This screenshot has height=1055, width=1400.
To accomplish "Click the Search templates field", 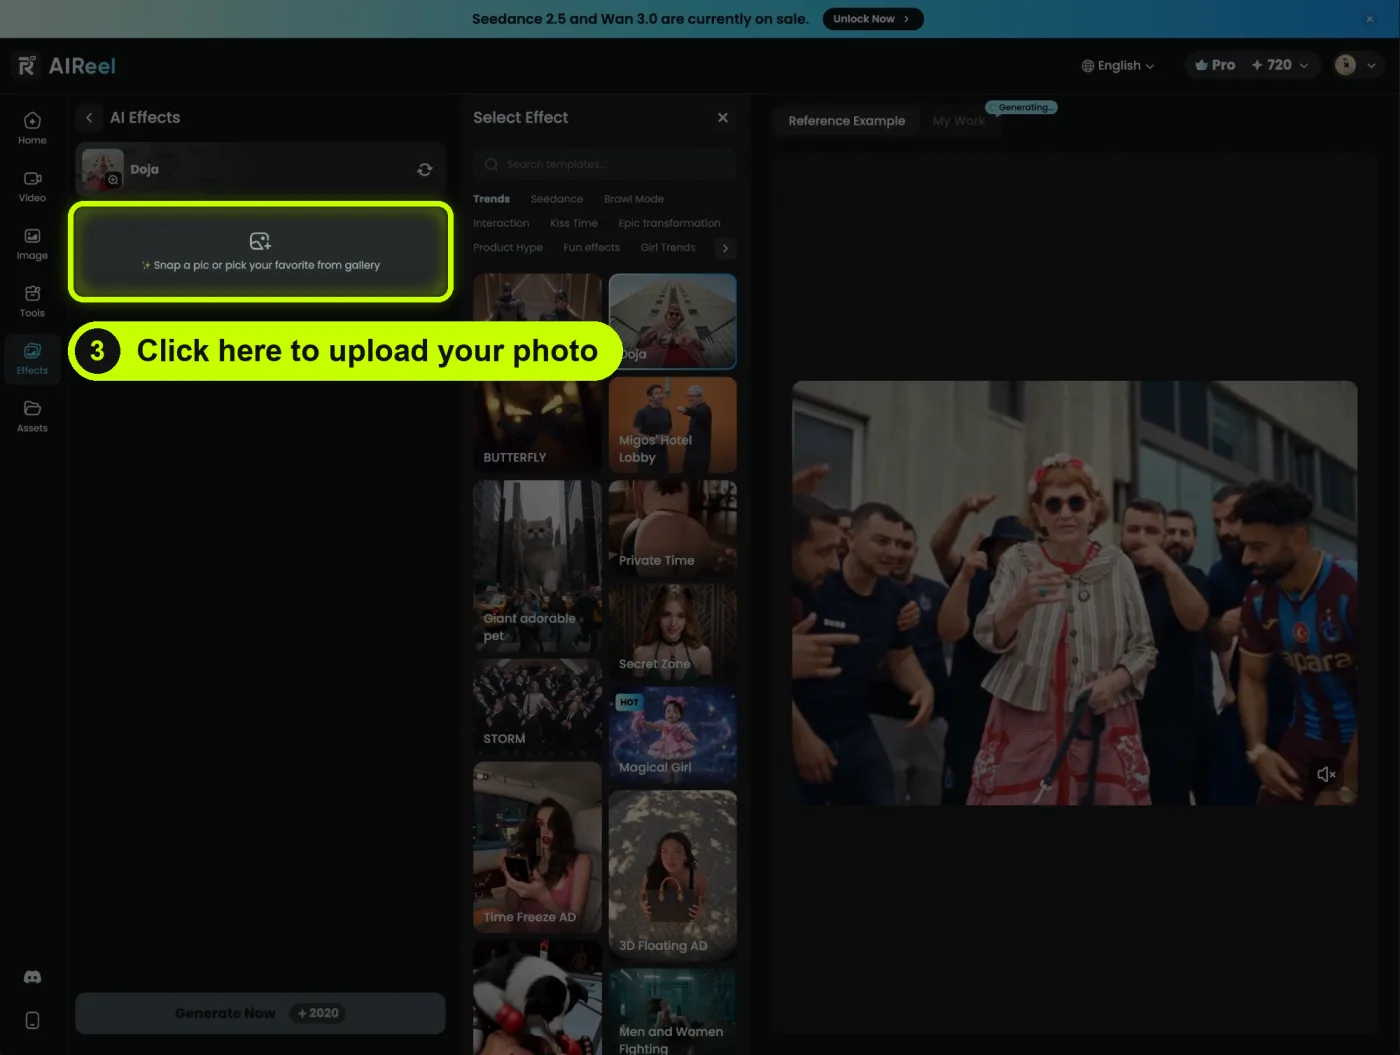I will 604,164.
